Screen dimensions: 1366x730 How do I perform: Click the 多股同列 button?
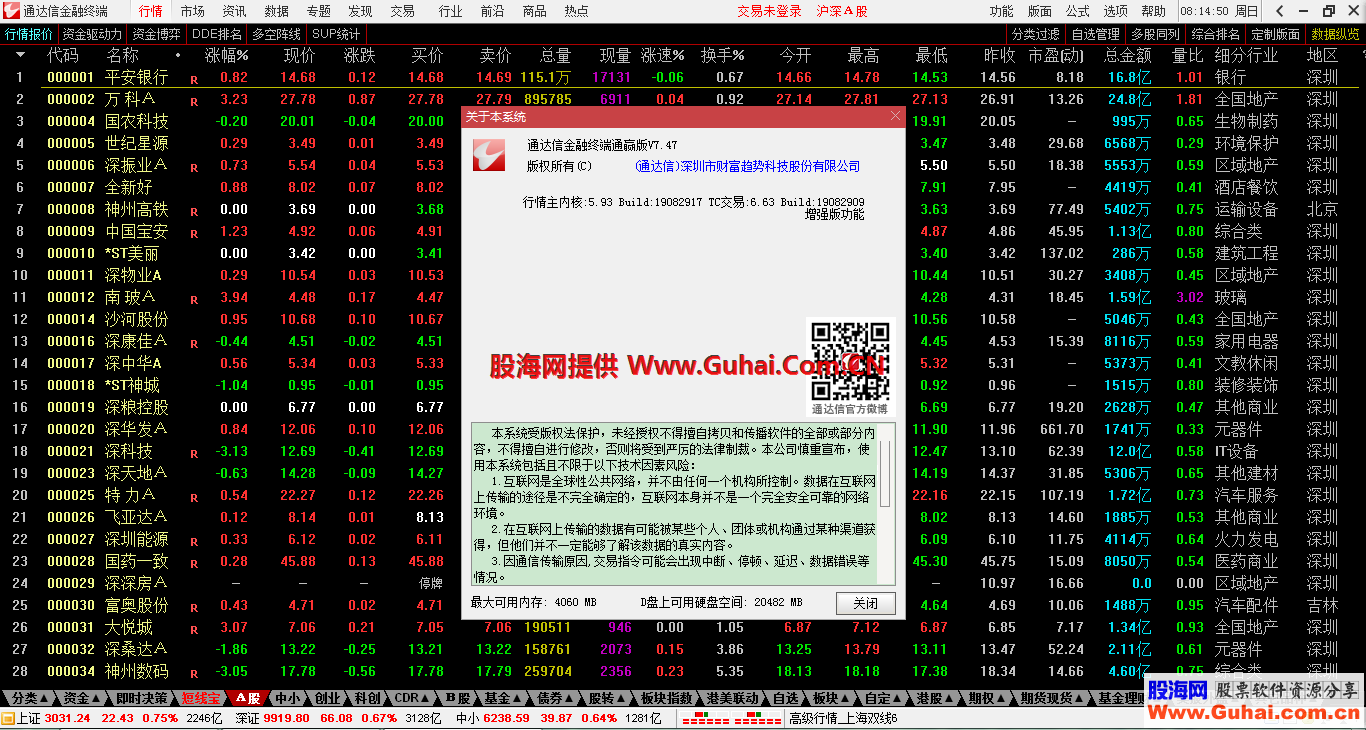point(1155,34)
